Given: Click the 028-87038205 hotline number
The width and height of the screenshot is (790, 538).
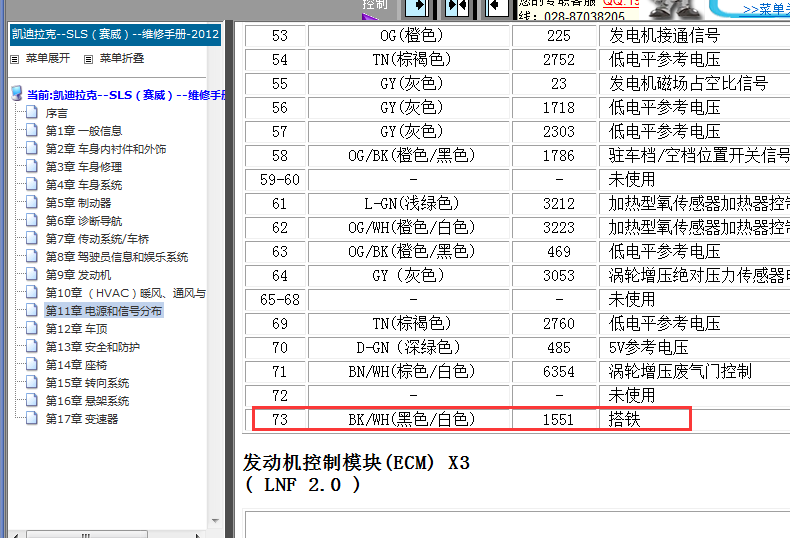Looking at the screenshot, I should (x=583, y=16).
